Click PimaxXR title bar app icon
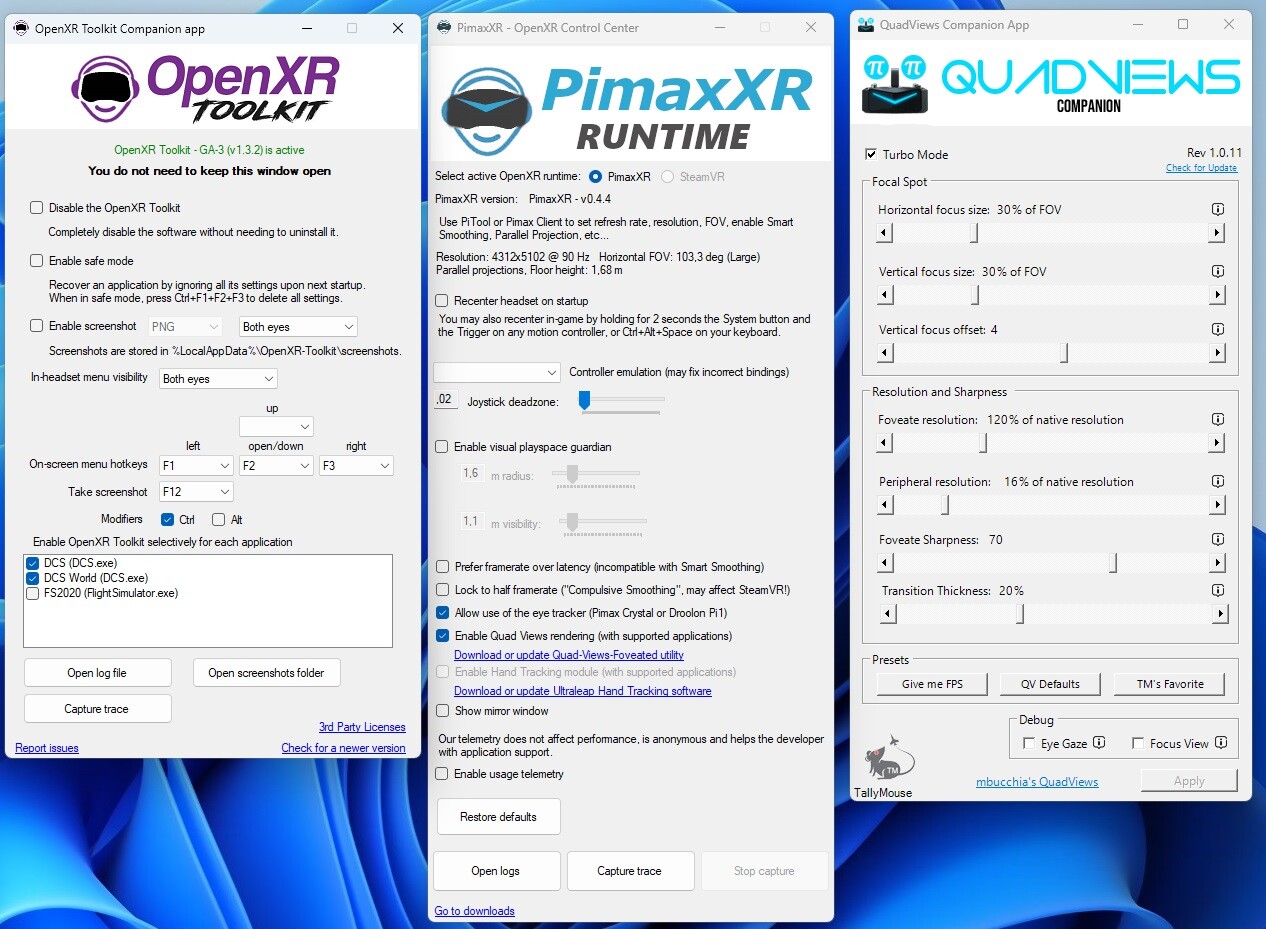The image size is (1266, 929). tap(444, 28)
